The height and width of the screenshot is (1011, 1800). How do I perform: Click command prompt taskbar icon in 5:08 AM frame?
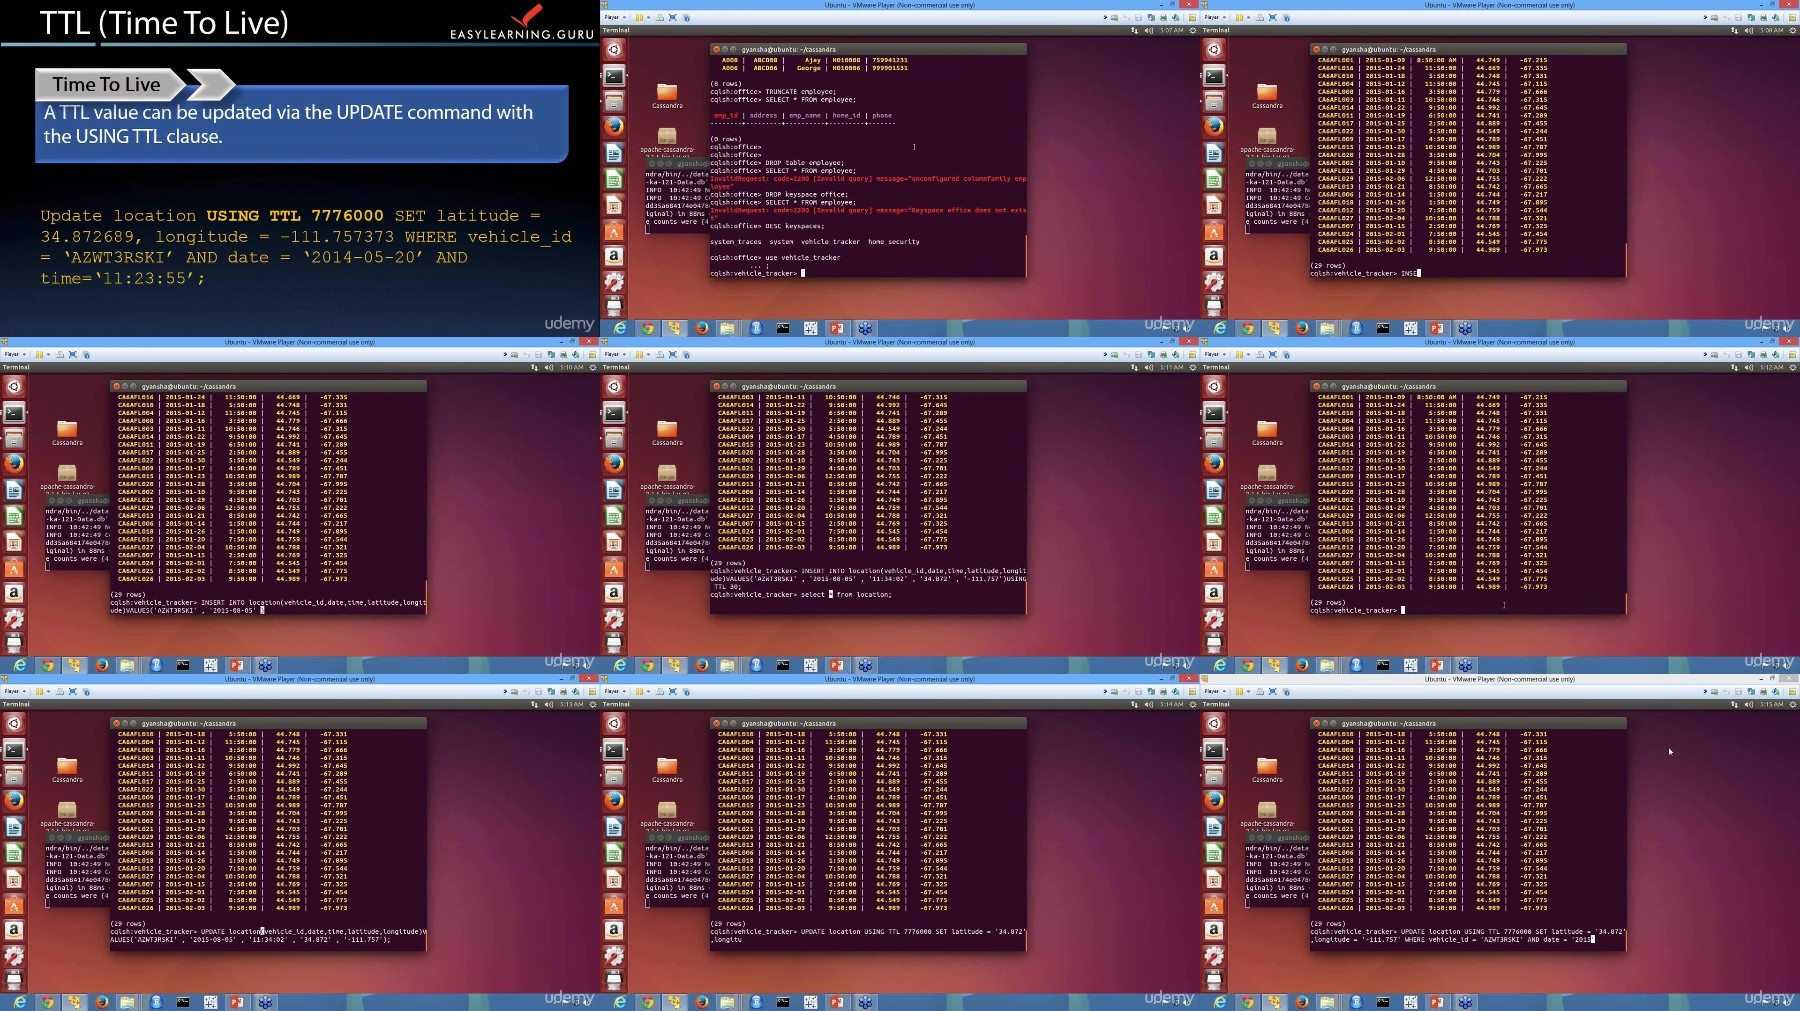(1383, 328)
